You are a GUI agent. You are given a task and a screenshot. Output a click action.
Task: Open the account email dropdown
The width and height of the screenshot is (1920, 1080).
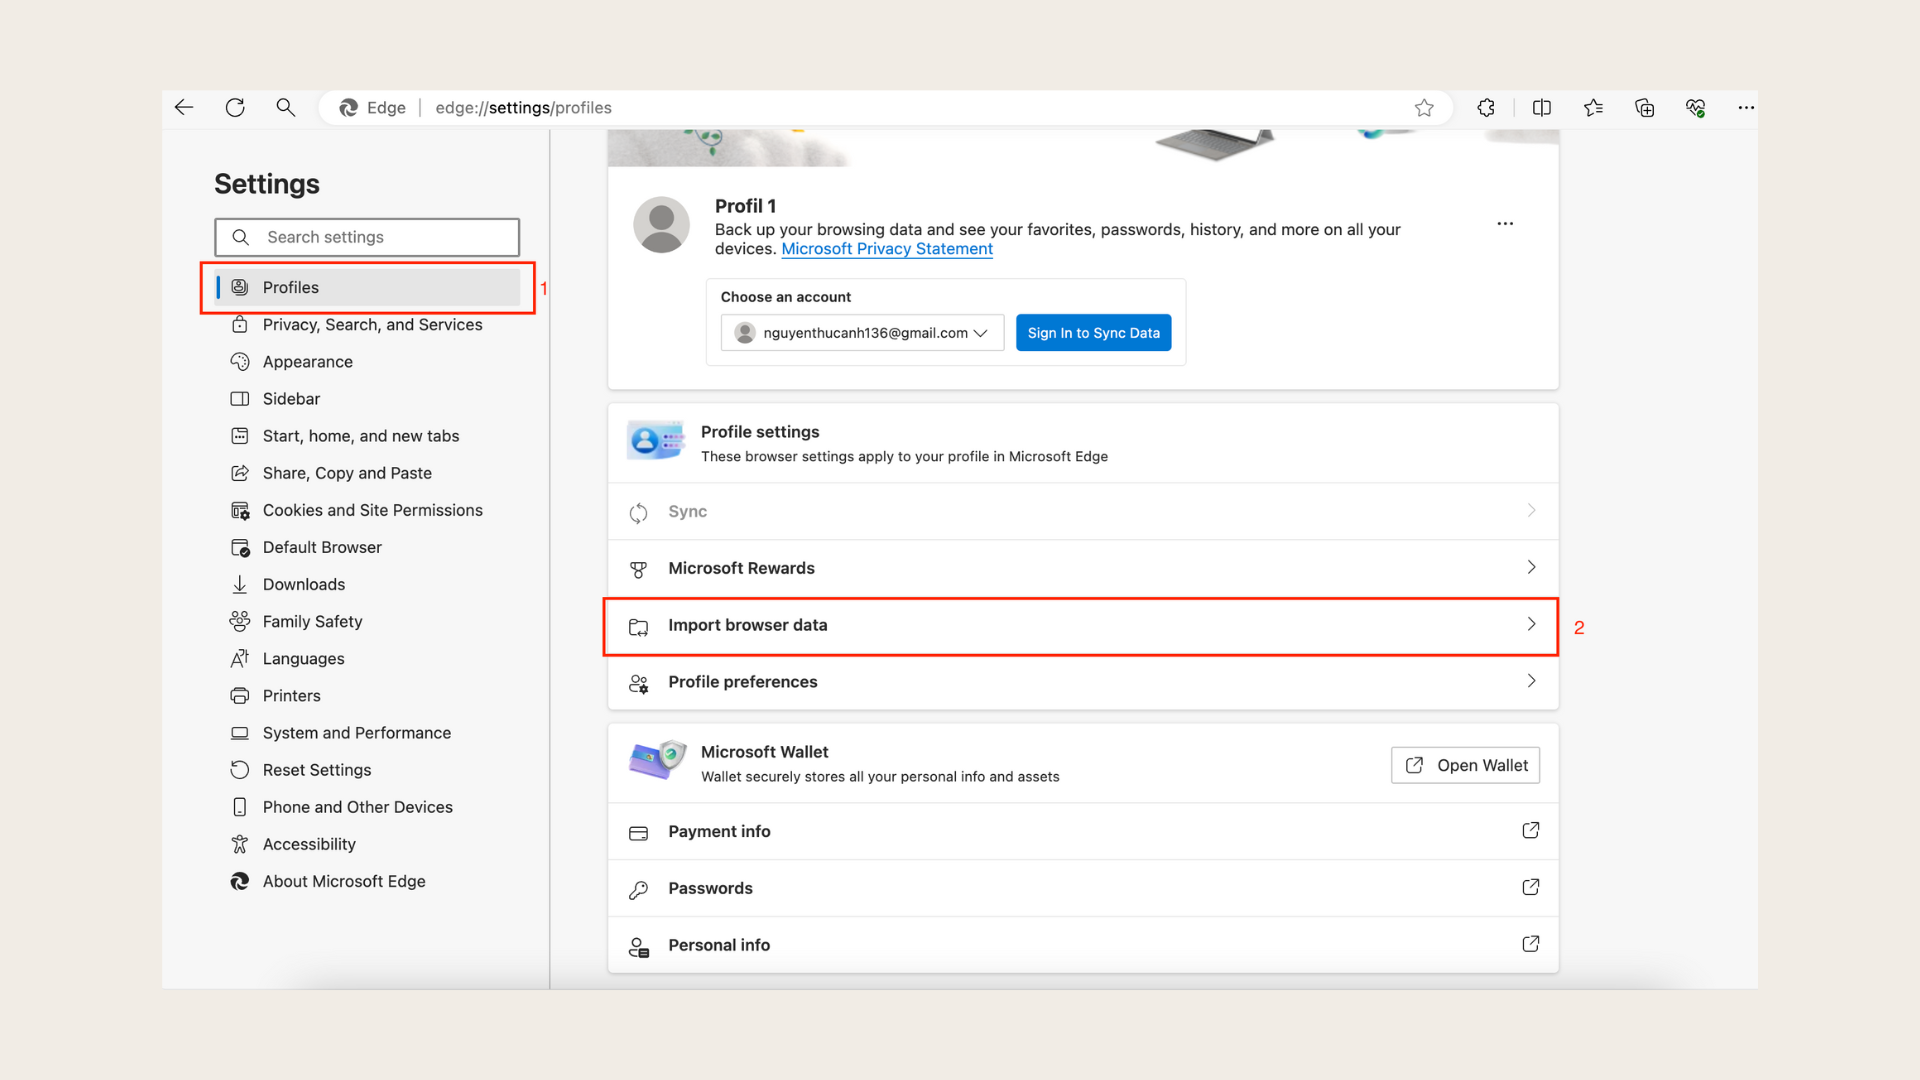click(x=862, y=333)
